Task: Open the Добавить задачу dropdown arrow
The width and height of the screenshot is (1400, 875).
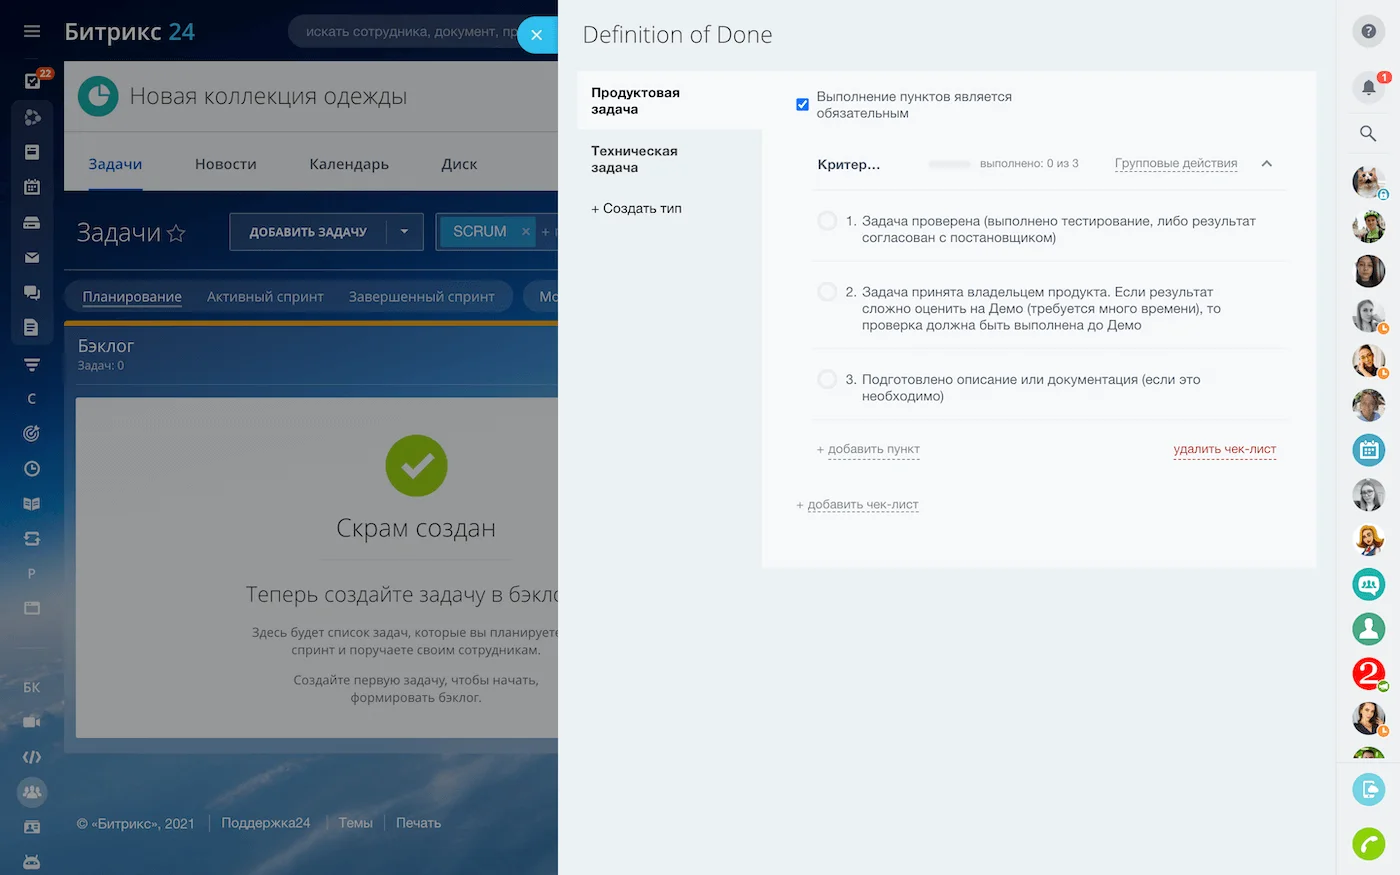Action: point(404,232)
